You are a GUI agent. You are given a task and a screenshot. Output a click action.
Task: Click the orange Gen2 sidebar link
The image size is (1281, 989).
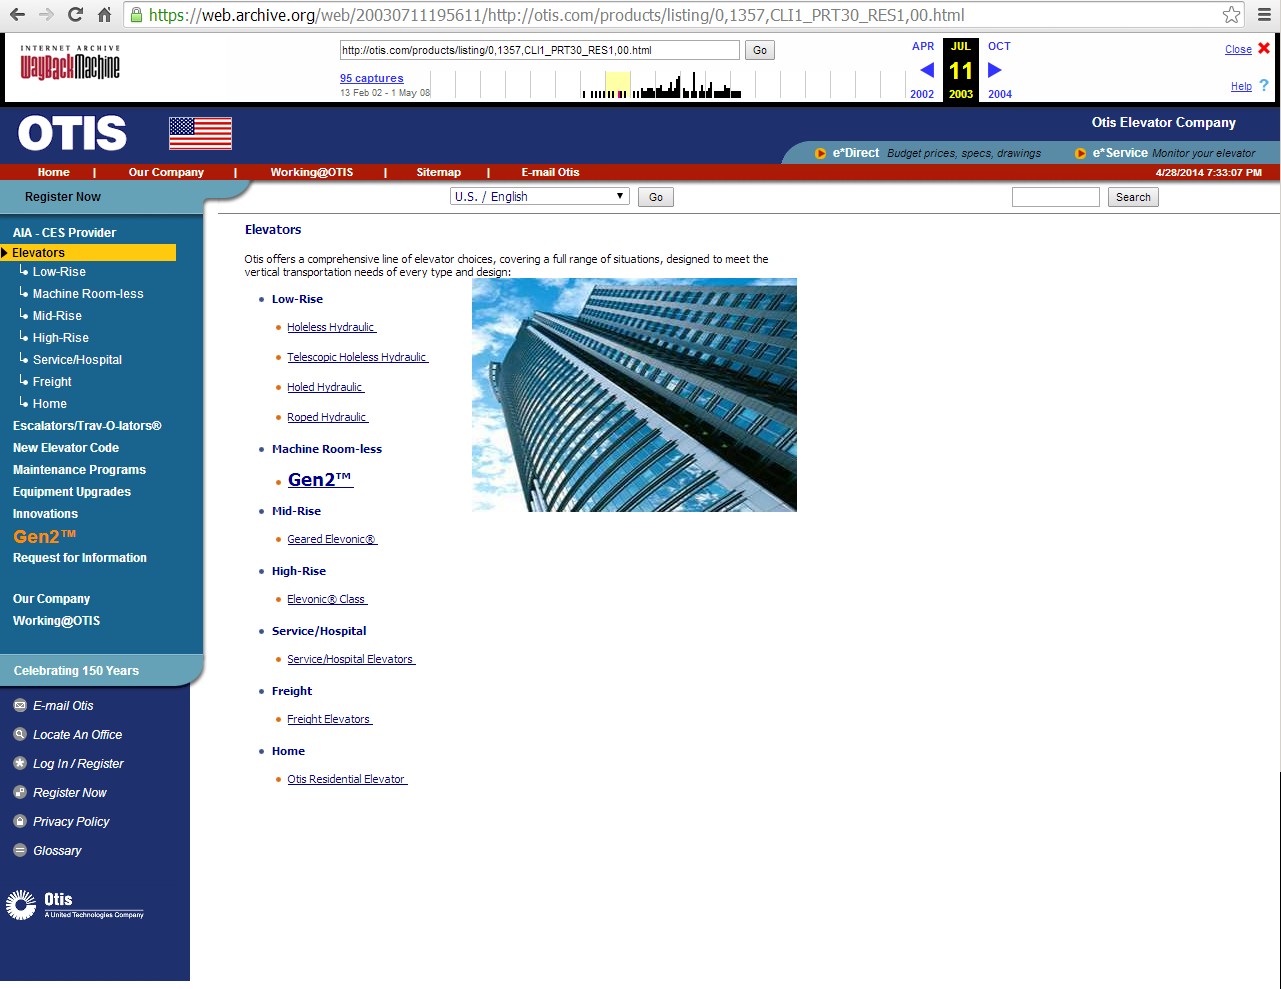click(x=45, y=536)
